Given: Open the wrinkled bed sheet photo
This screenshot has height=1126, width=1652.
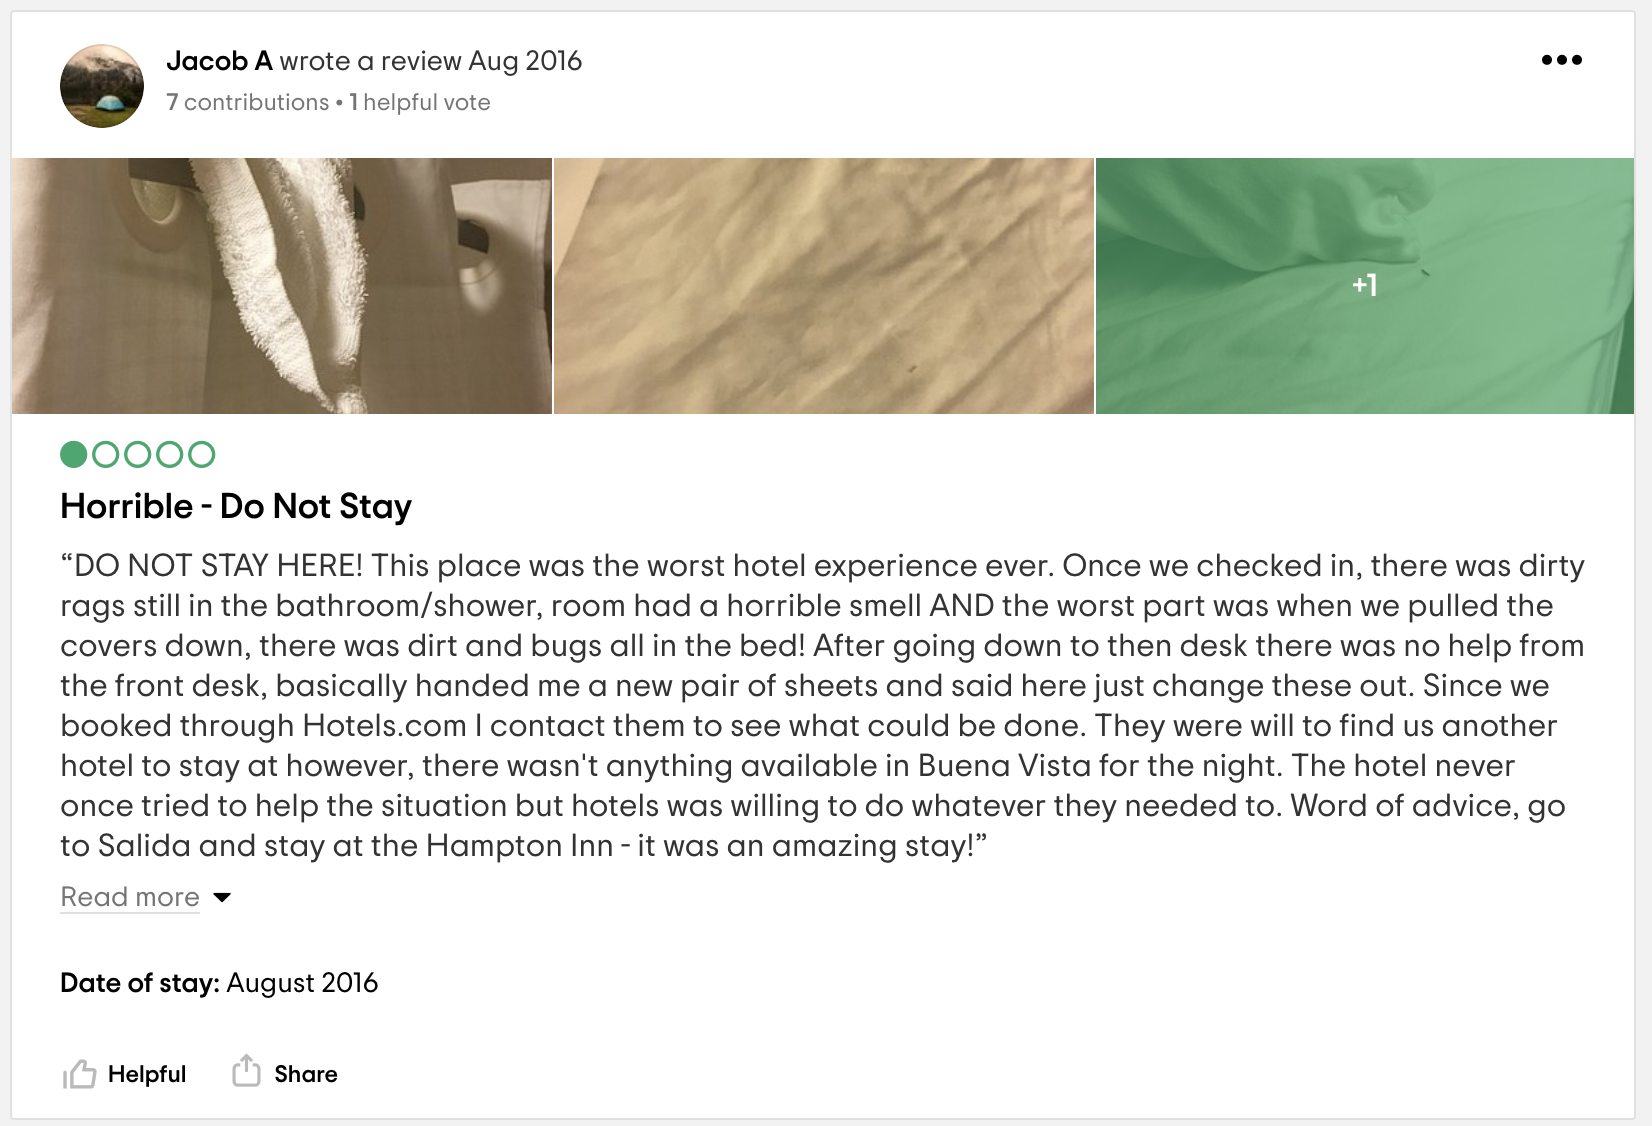Looking at the screenshot, I should (x=824, y=286).
